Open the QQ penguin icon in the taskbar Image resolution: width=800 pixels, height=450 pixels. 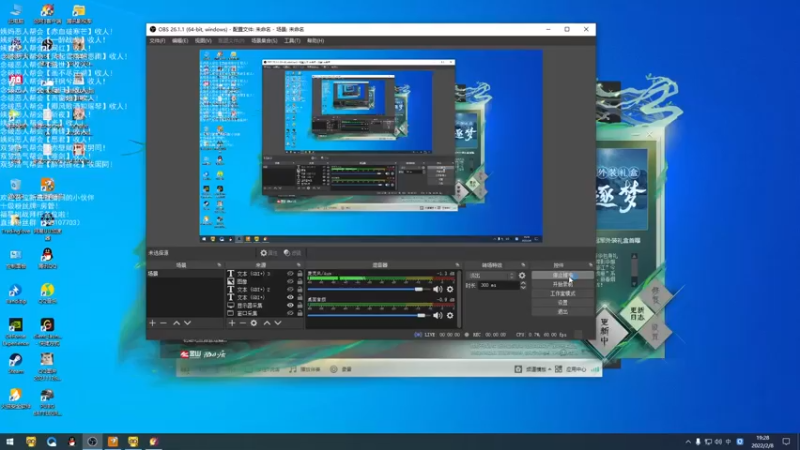click(71, 441)
